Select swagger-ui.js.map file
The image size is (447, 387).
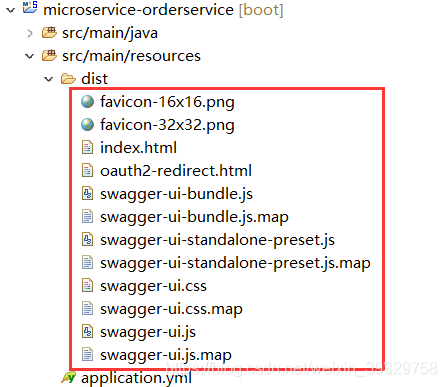[x=166, y=355]
